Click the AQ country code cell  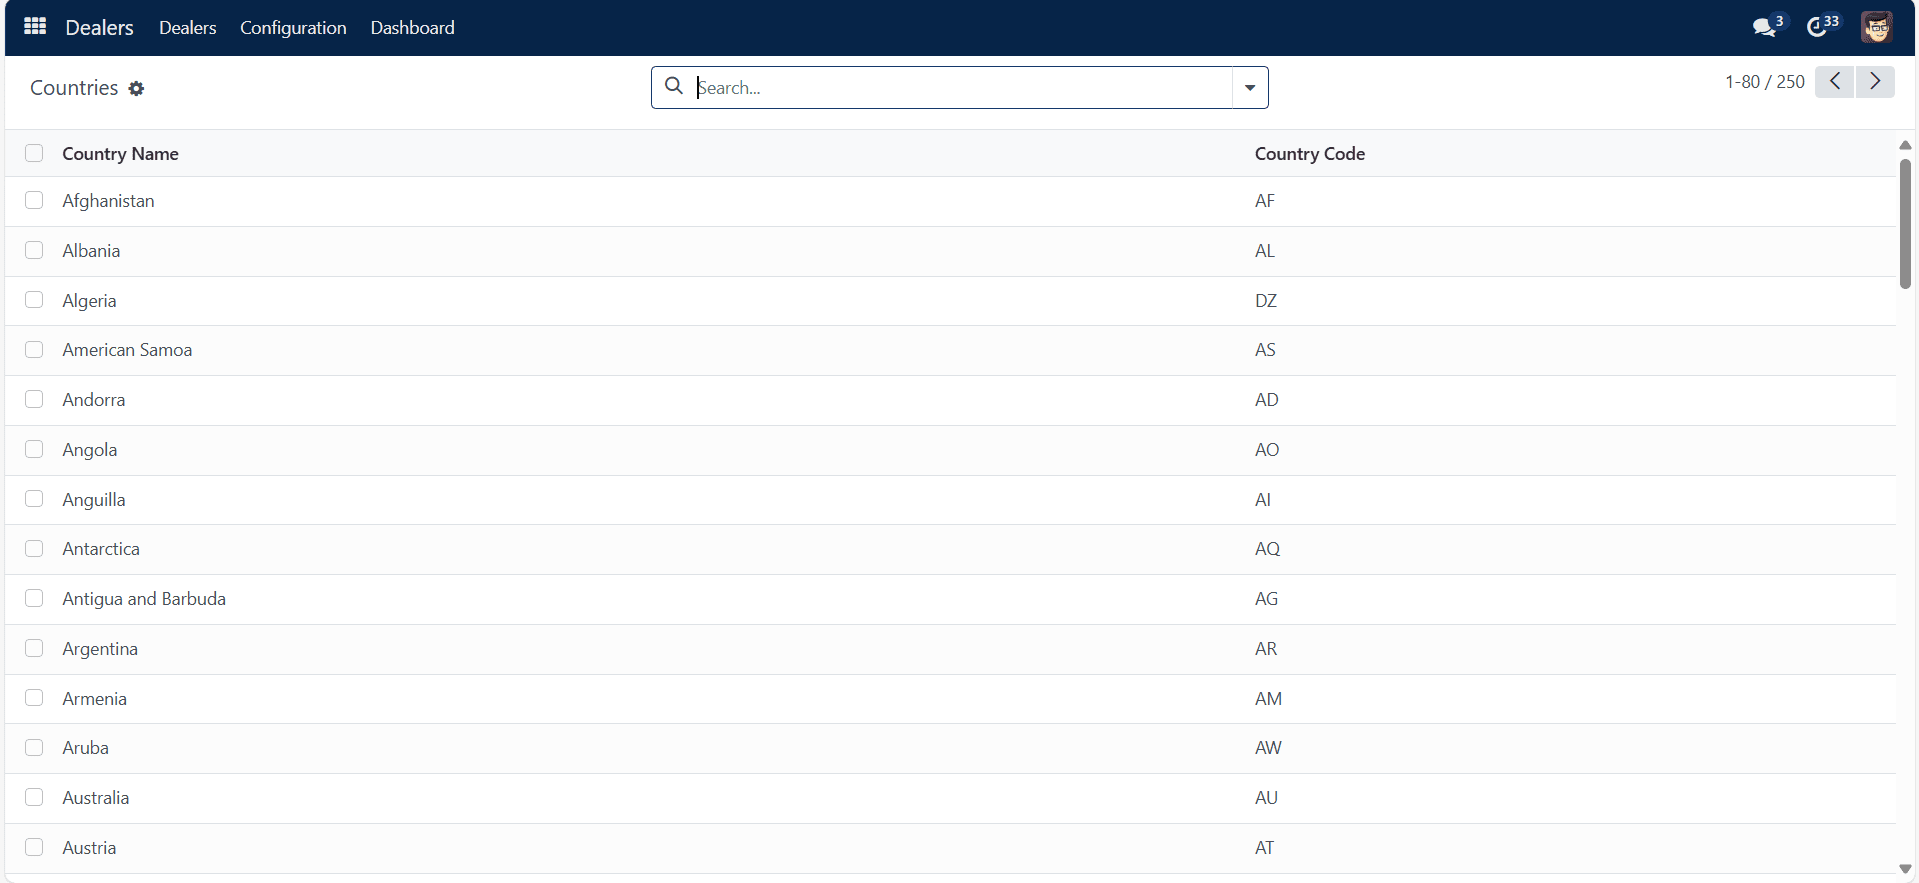coord(1268,549)
